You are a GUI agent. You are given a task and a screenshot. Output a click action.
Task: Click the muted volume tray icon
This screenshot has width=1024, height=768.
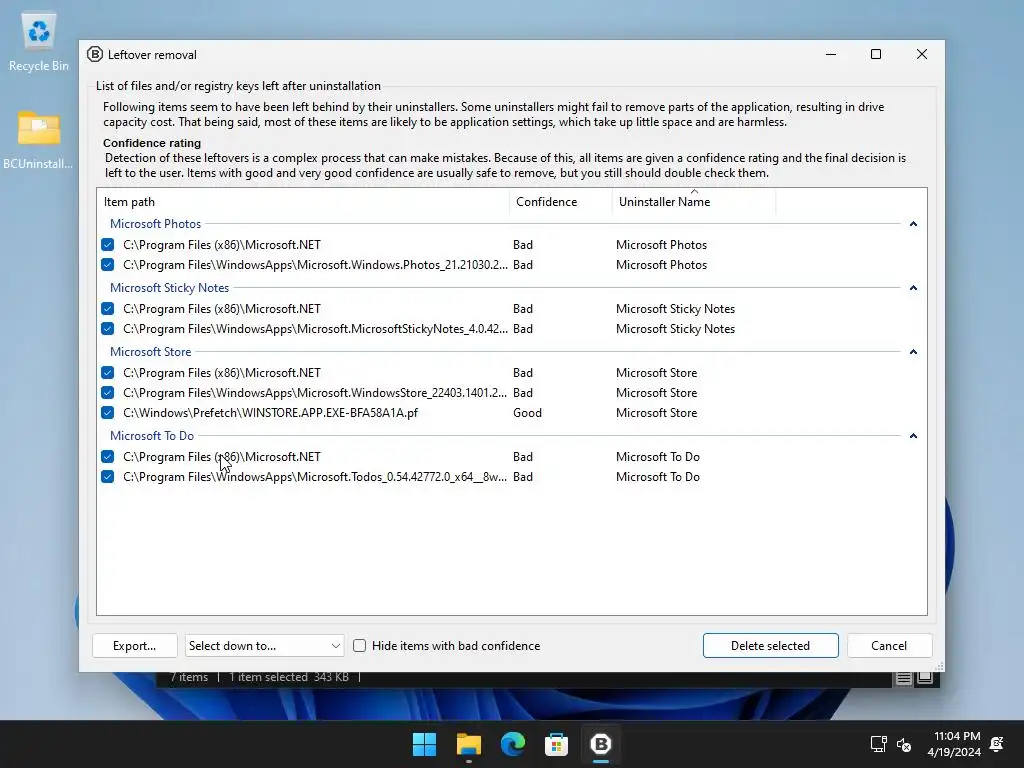(x=904, y=744)
